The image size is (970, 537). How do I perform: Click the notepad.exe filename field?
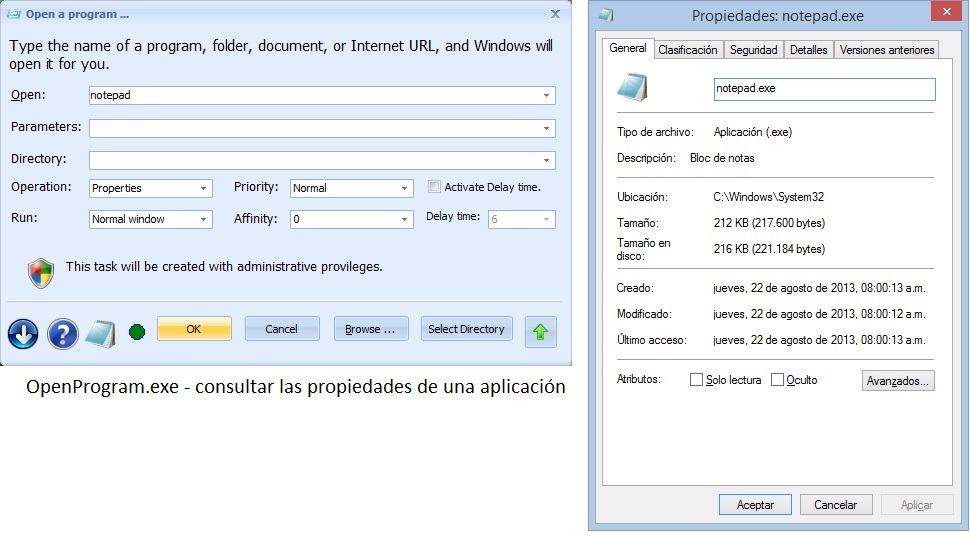coord(825,89)
